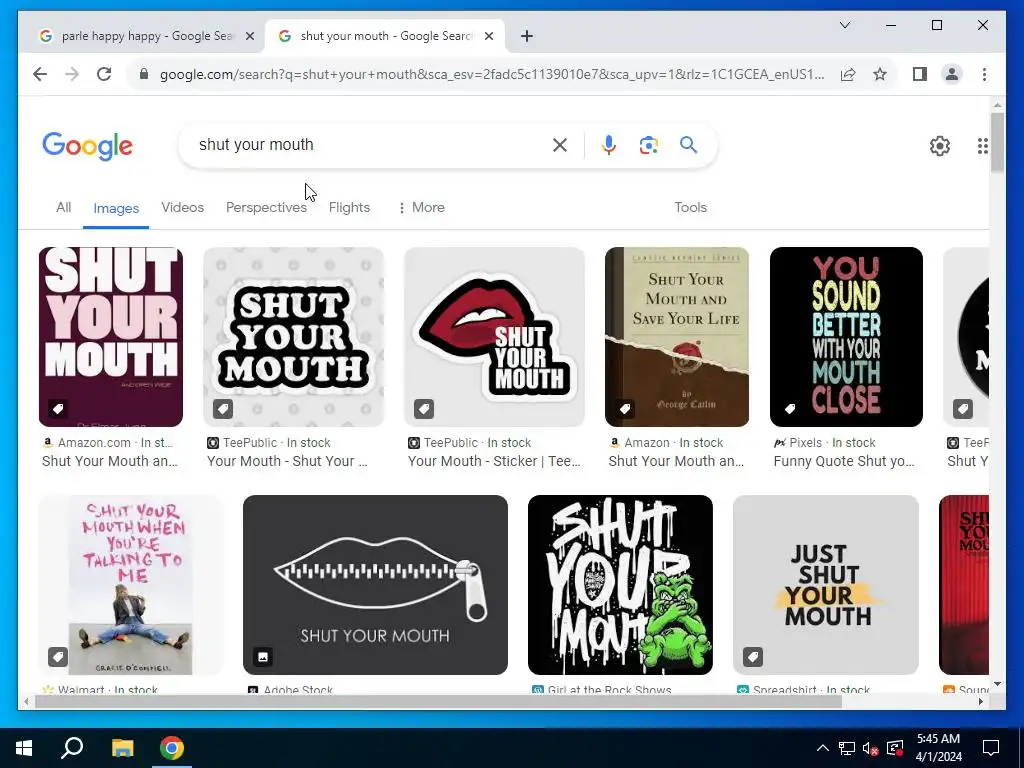Open search Tools button
The image size is (1024, 768).
click(x=690, y=207)
